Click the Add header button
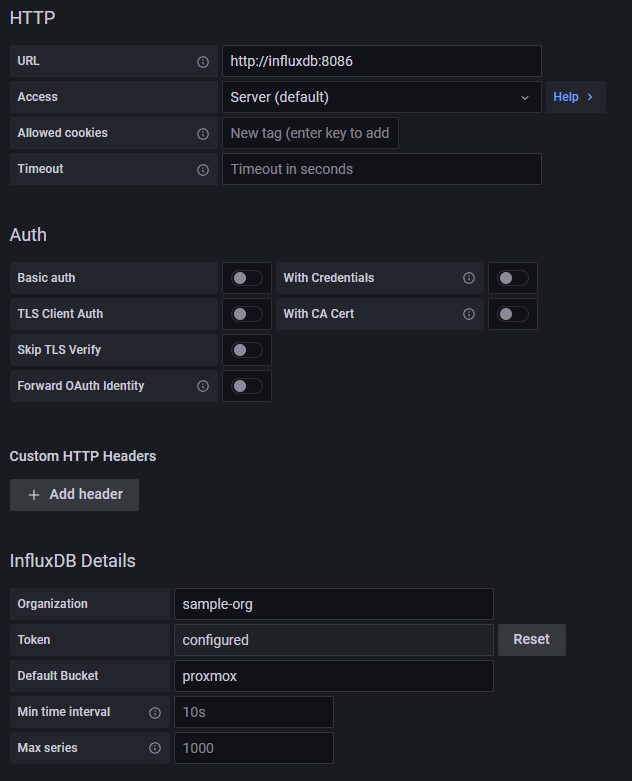632x781 pixels. pos(75,495)
